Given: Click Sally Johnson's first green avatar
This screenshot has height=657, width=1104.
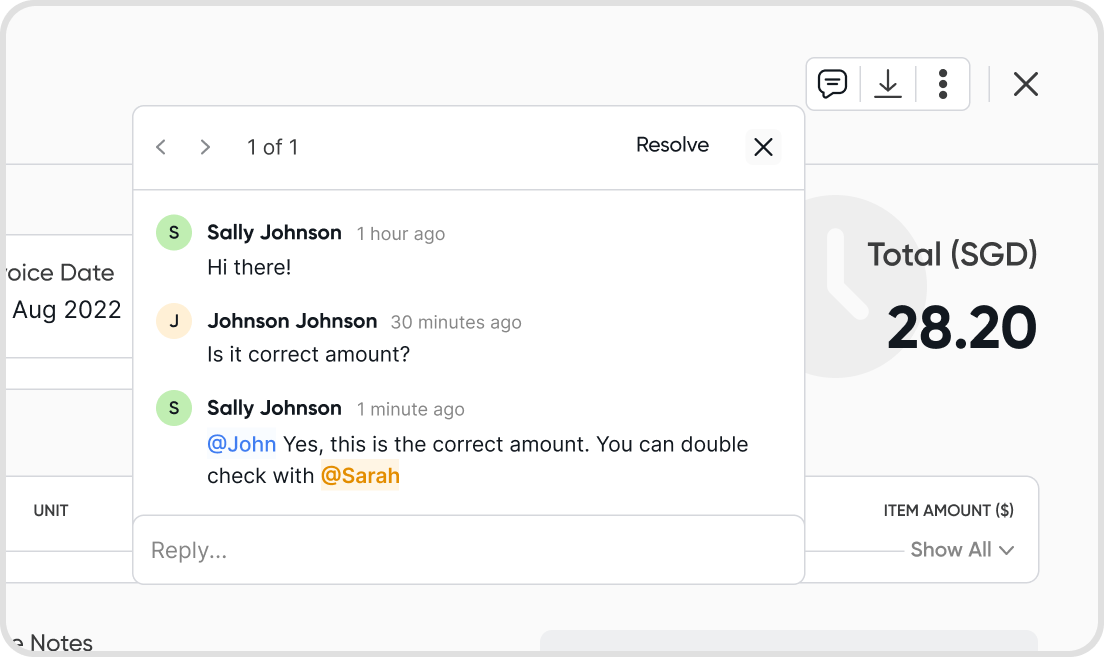Looking at the screenshot, I should [174, 233].
